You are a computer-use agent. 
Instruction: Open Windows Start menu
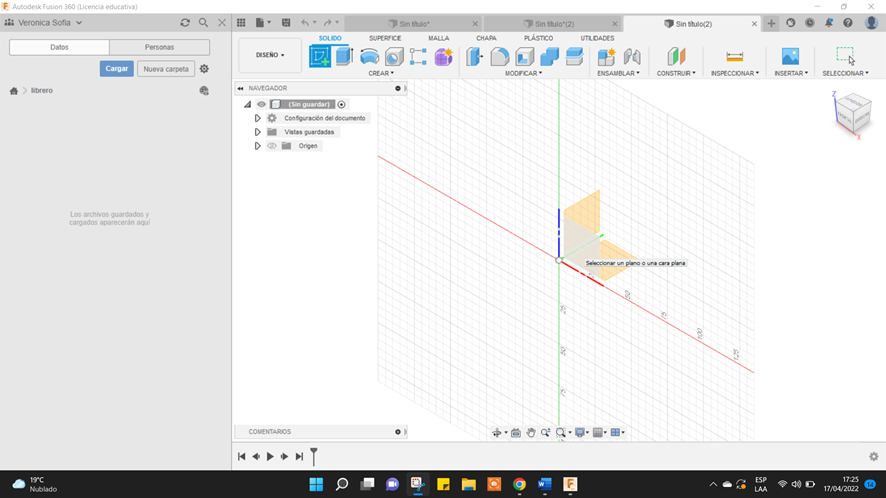click(316, 484)
